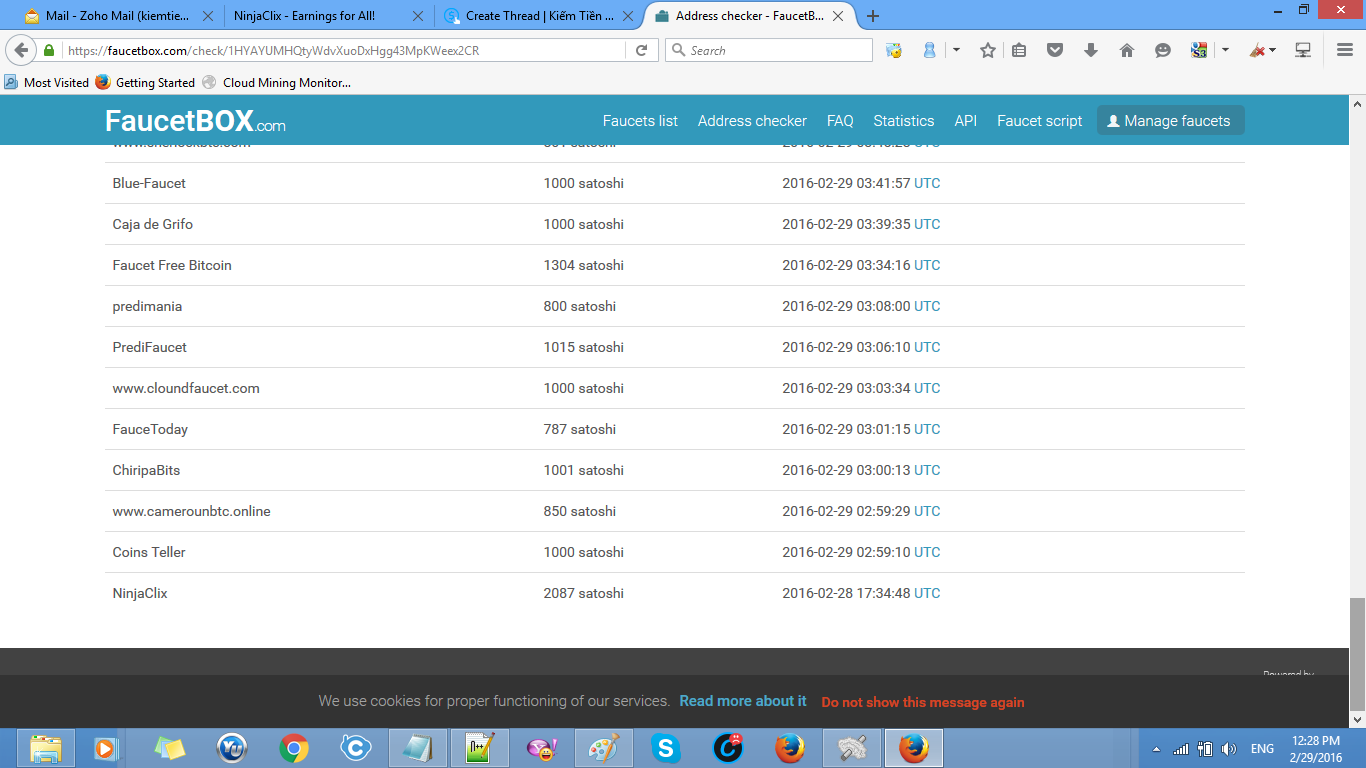Open File Explorer from the taskbar
1366x768 pixels.
[x=45, y=748]
